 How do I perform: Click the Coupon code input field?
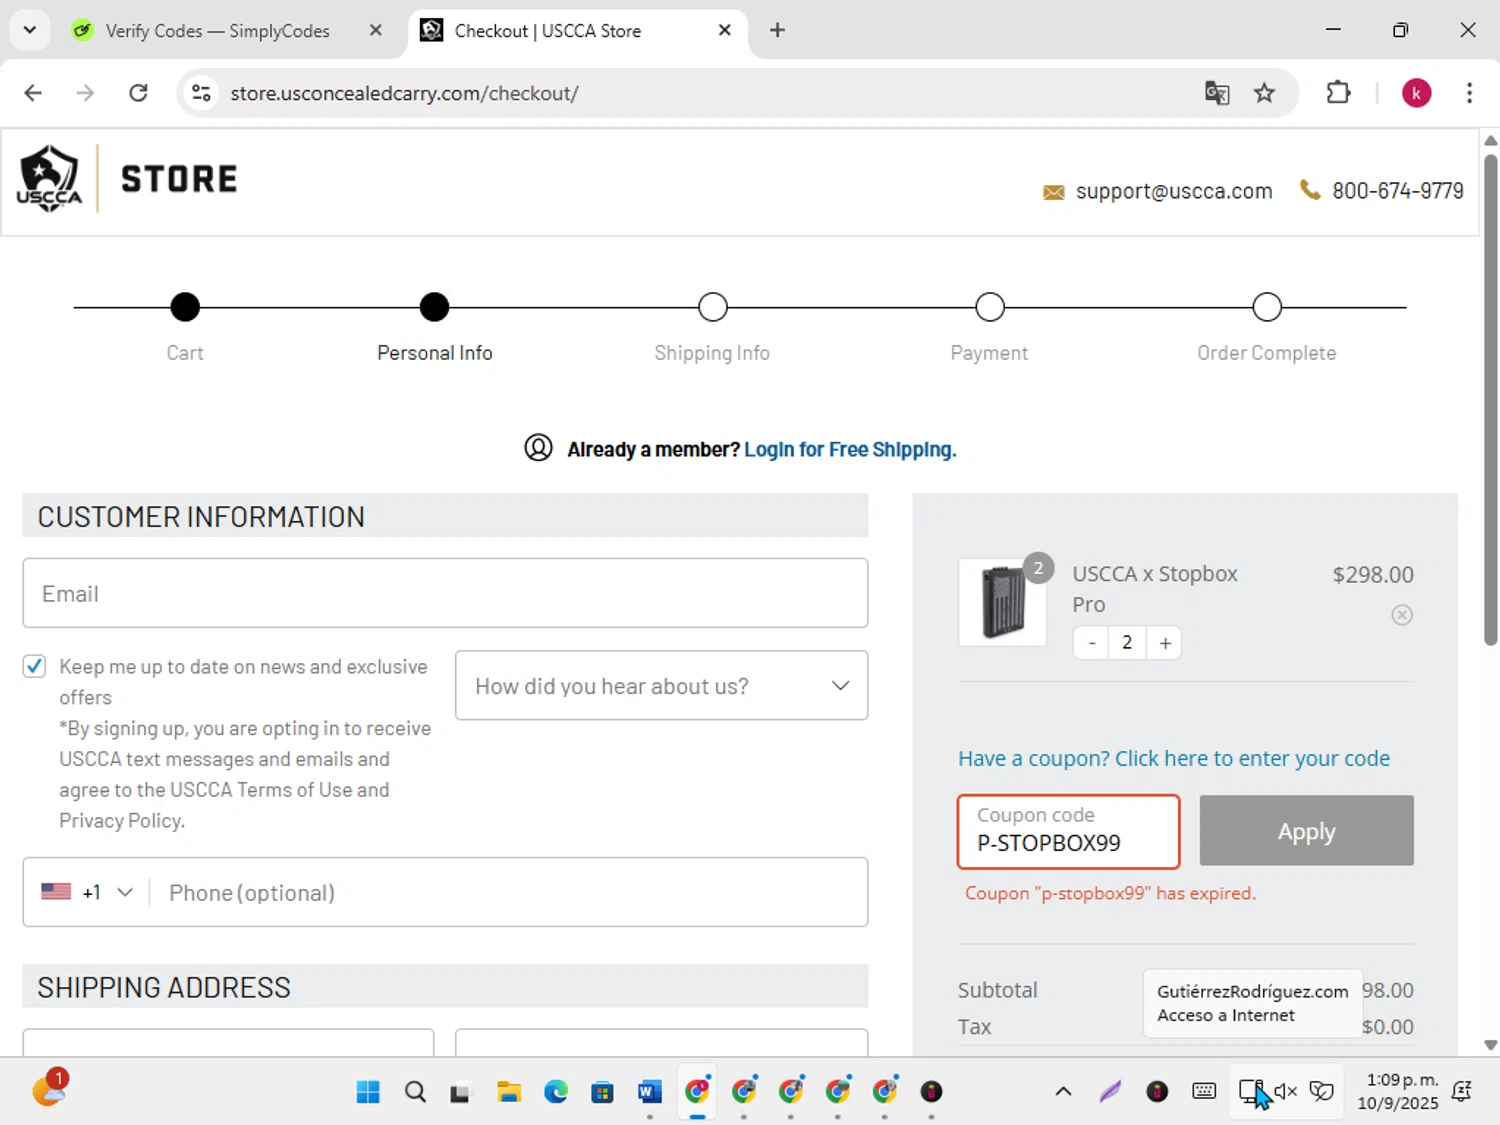tap(1068, 831)
